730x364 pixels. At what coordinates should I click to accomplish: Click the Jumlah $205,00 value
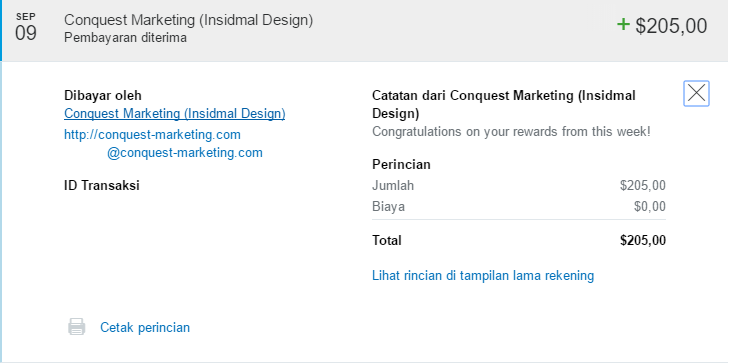tap(643, 186)
